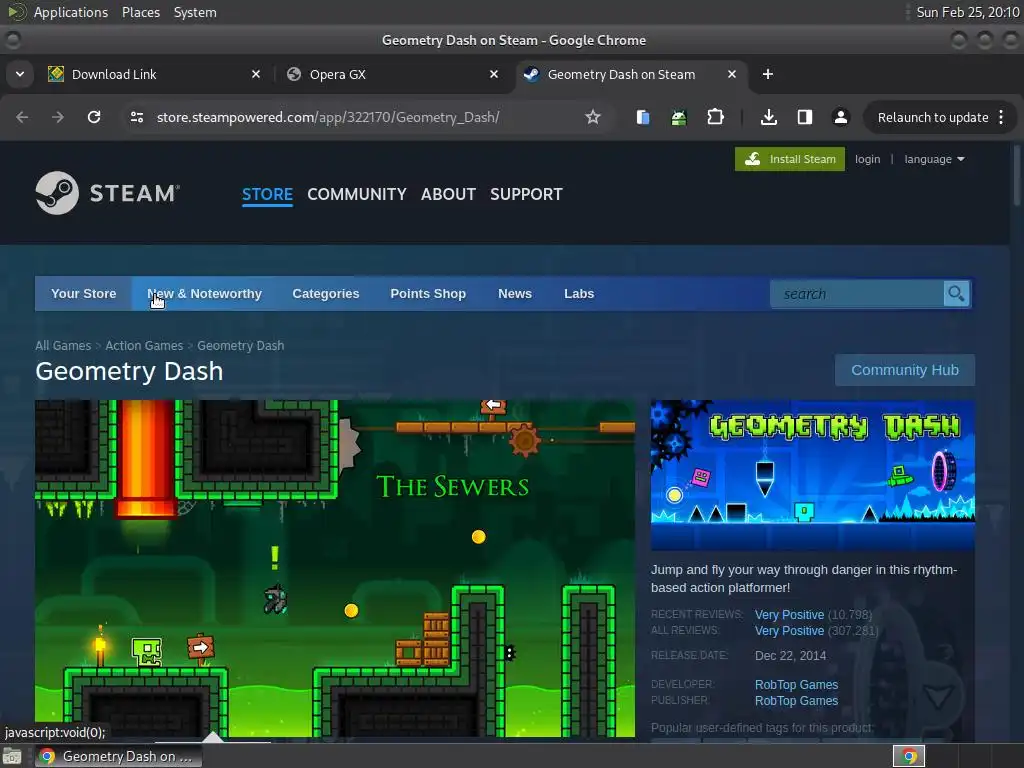The width and height of the screenshot is (1024, 768).
Task: Open the COMMUNITY menu
Action: pos(357,194)
